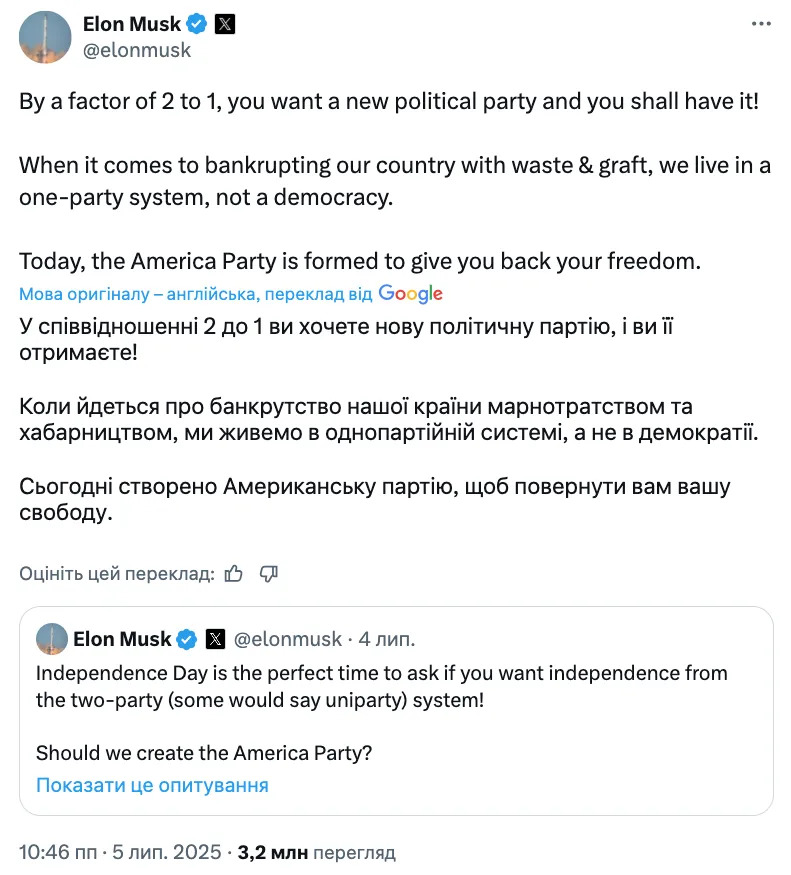Screen dimensions: 791x875
Task: Rate translation with thumbs up icon
Action: pyautogui.click(x=233, y=574)
